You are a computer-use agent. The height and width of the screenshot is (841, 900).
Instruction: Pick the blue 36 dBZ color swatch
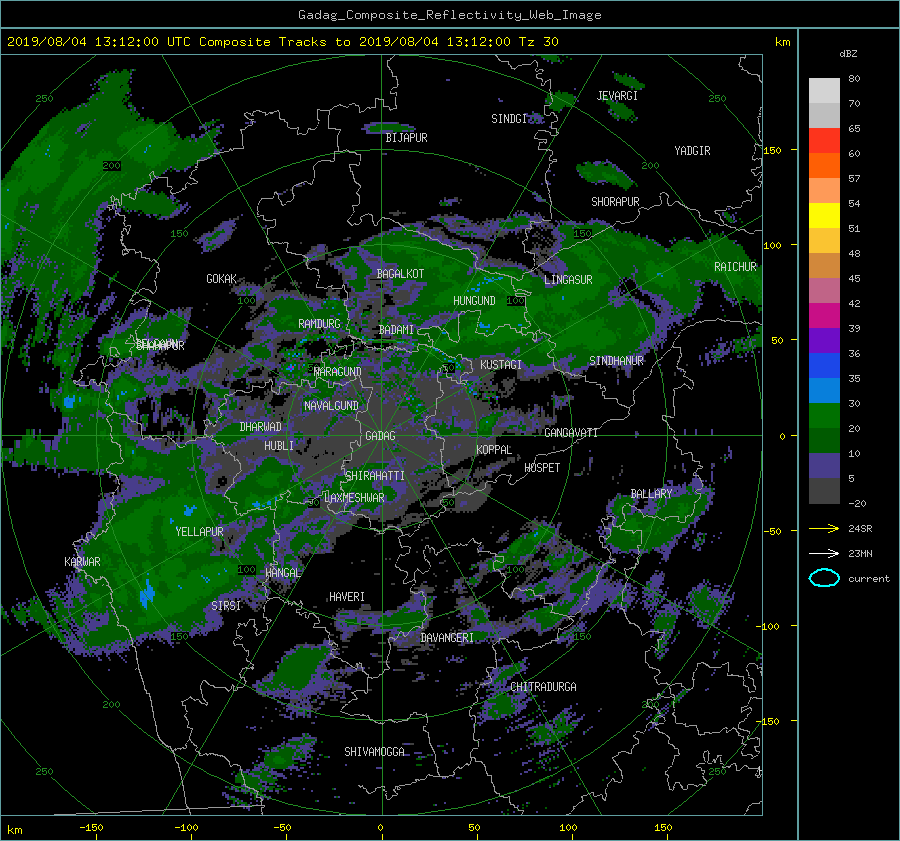pos(824,365)
